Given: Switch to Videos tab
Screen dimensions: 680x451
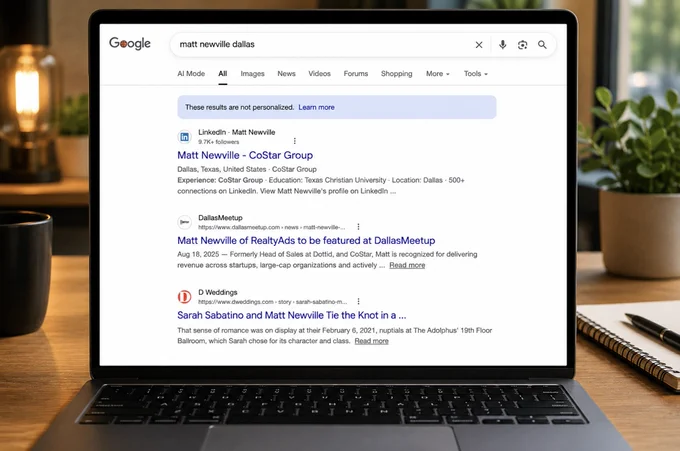Looking at the screenshot, I should pyautogui.click(x=319, y=74).
